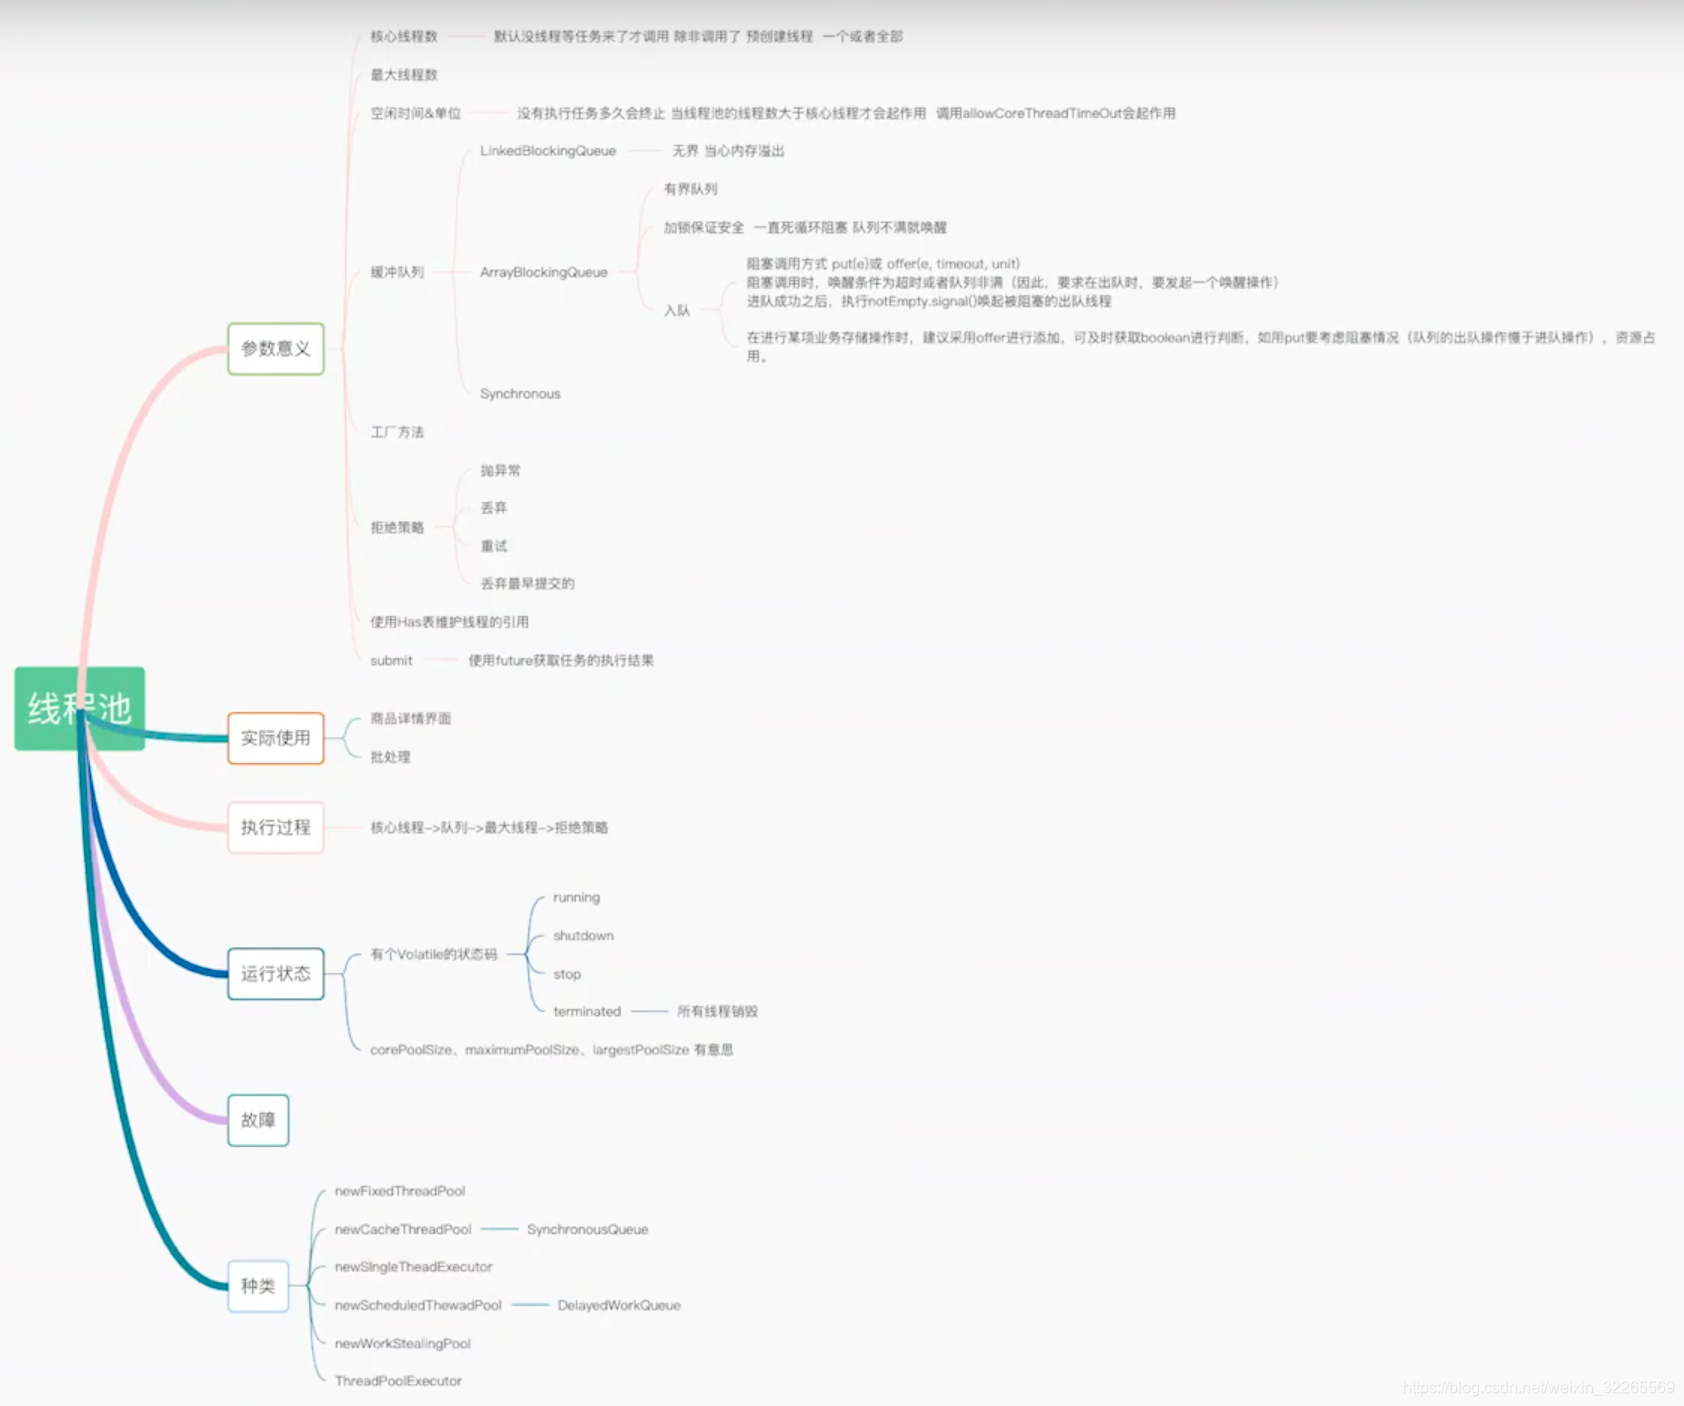
Task: Select the 商品详情界面 node
Action: point(410,719)
